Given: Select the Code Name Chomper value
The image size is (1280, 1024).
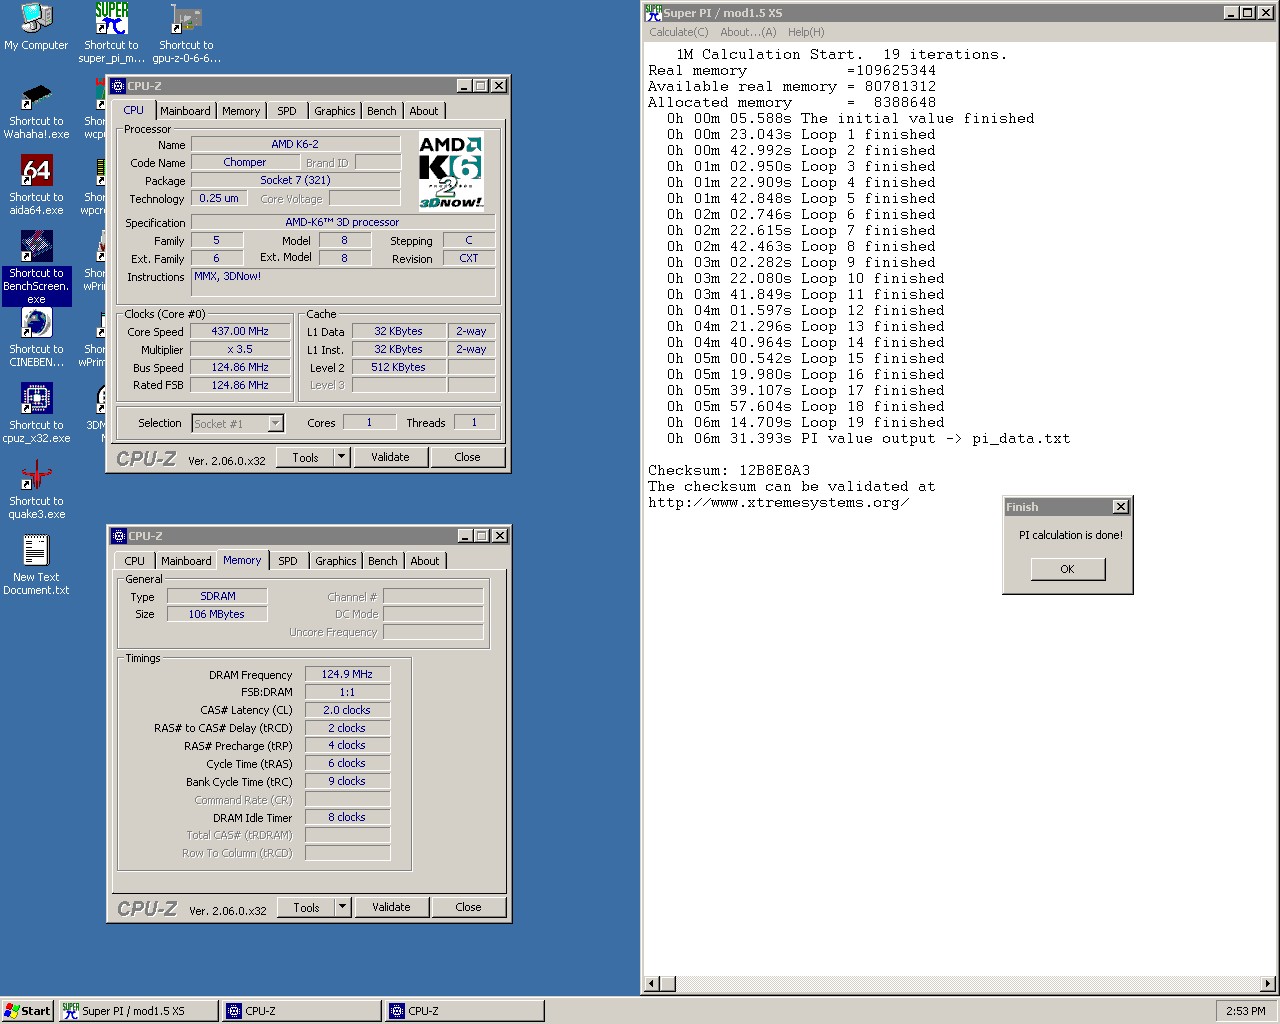Looking at the screenshot, I should point(245,162).
